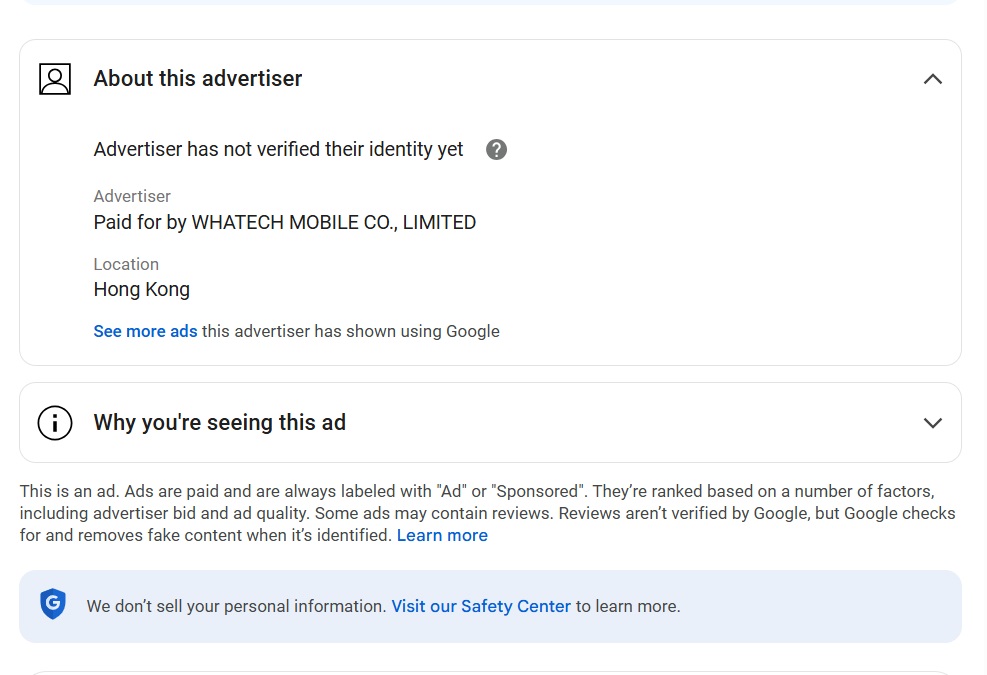
Task: Open the identity verification help question mark
Action: pos(496,149)
